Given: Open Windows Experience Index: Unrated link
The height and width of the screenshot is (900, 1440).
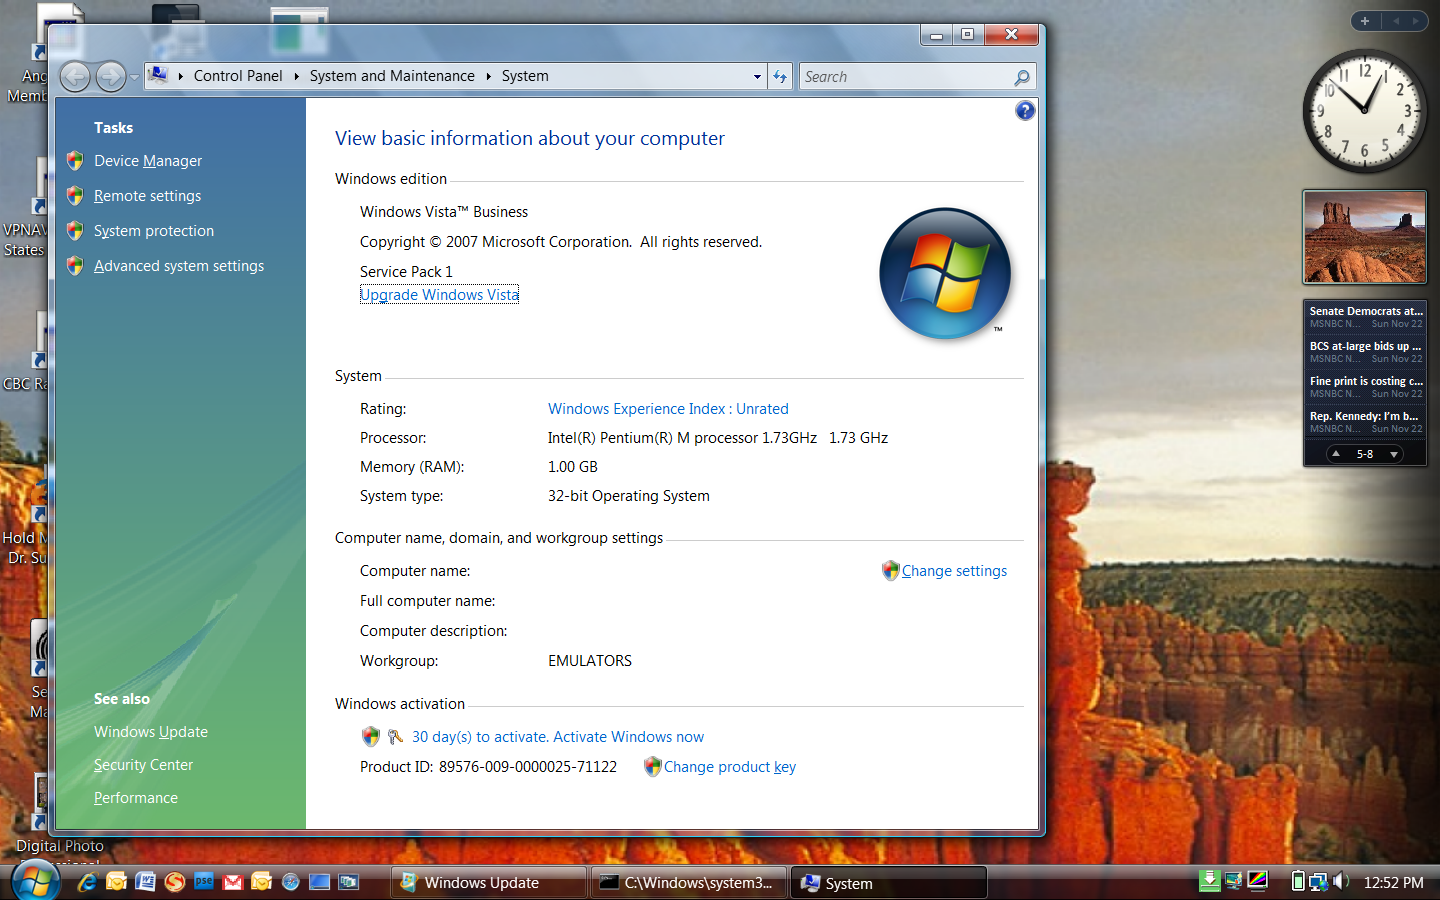Looking at the screenshot, I should pyautogui.click(x=668, y=409).
